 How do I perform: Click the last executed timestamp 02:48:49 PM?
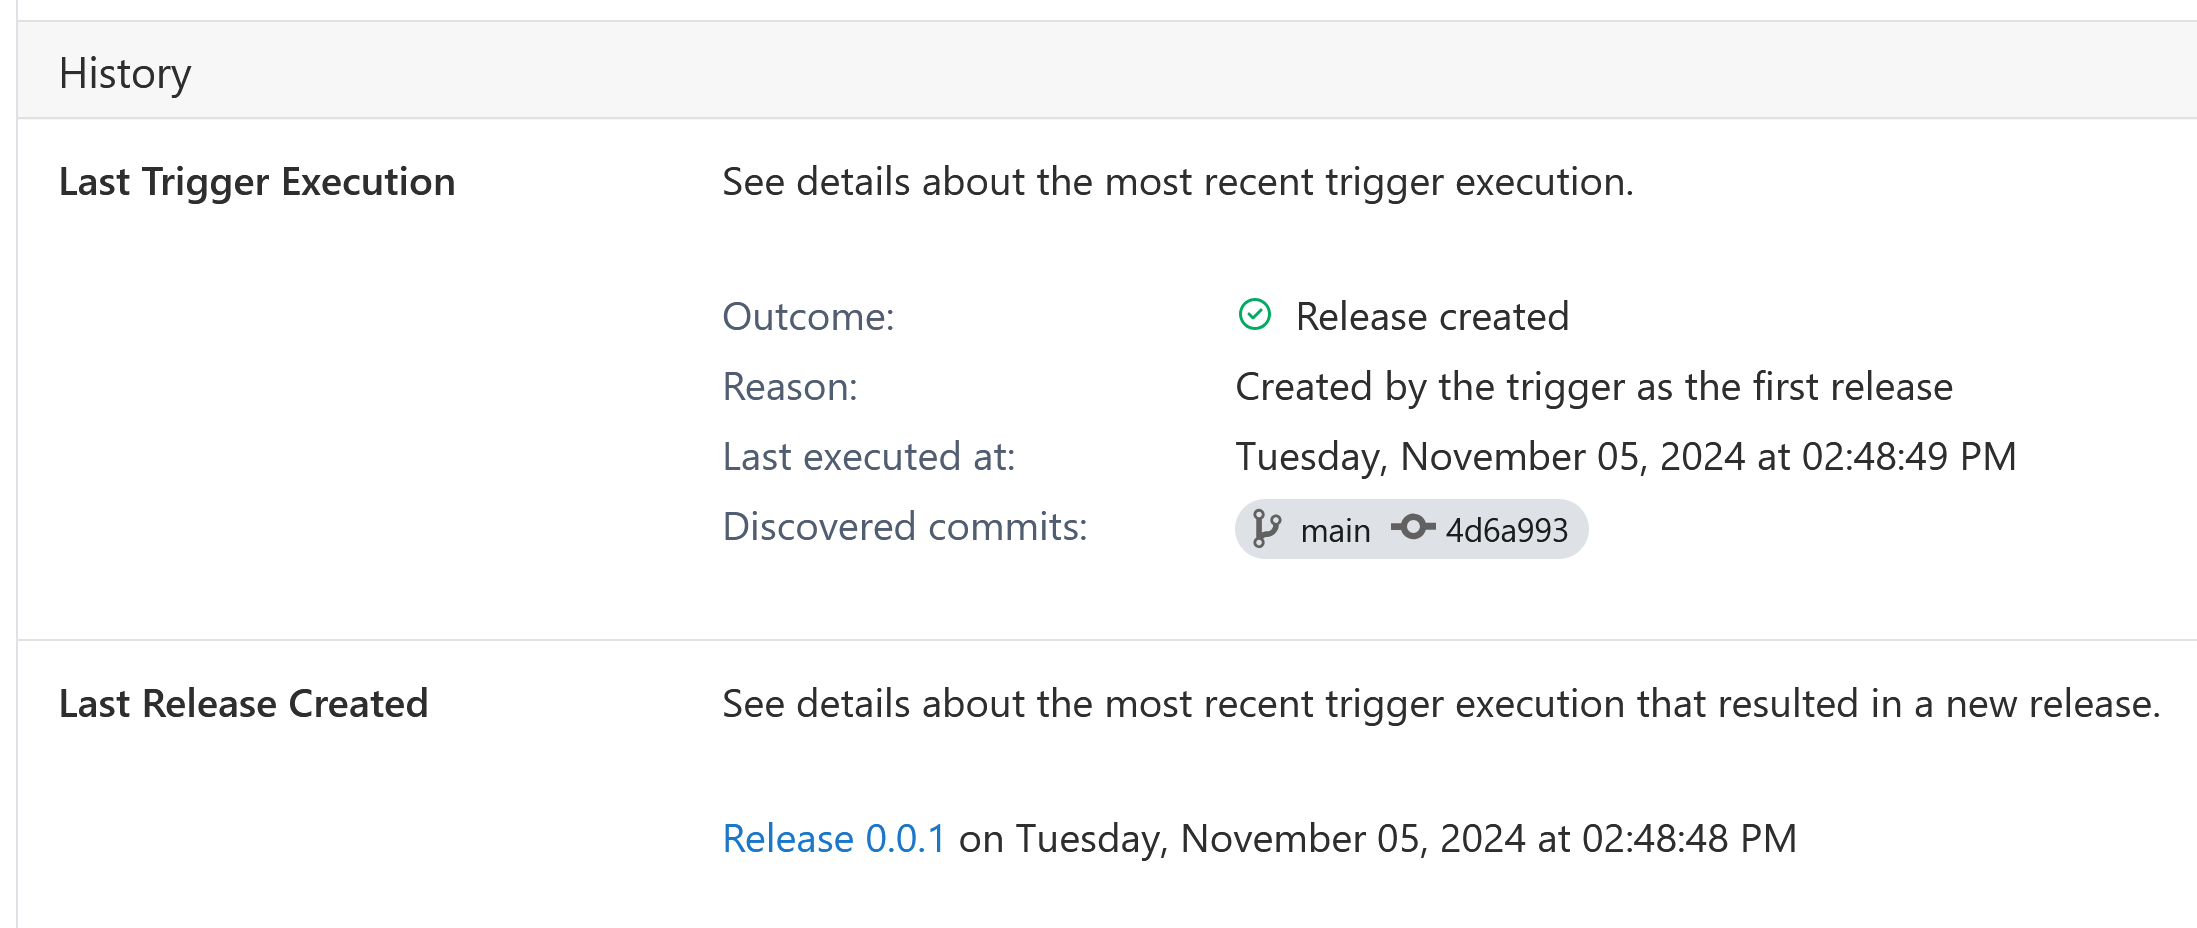point(1626,456)
